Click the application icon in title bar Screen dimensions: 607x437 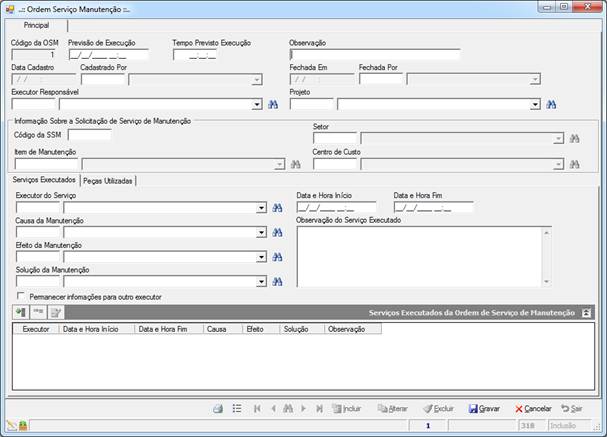pyautogui.click(x=10, y=9)
